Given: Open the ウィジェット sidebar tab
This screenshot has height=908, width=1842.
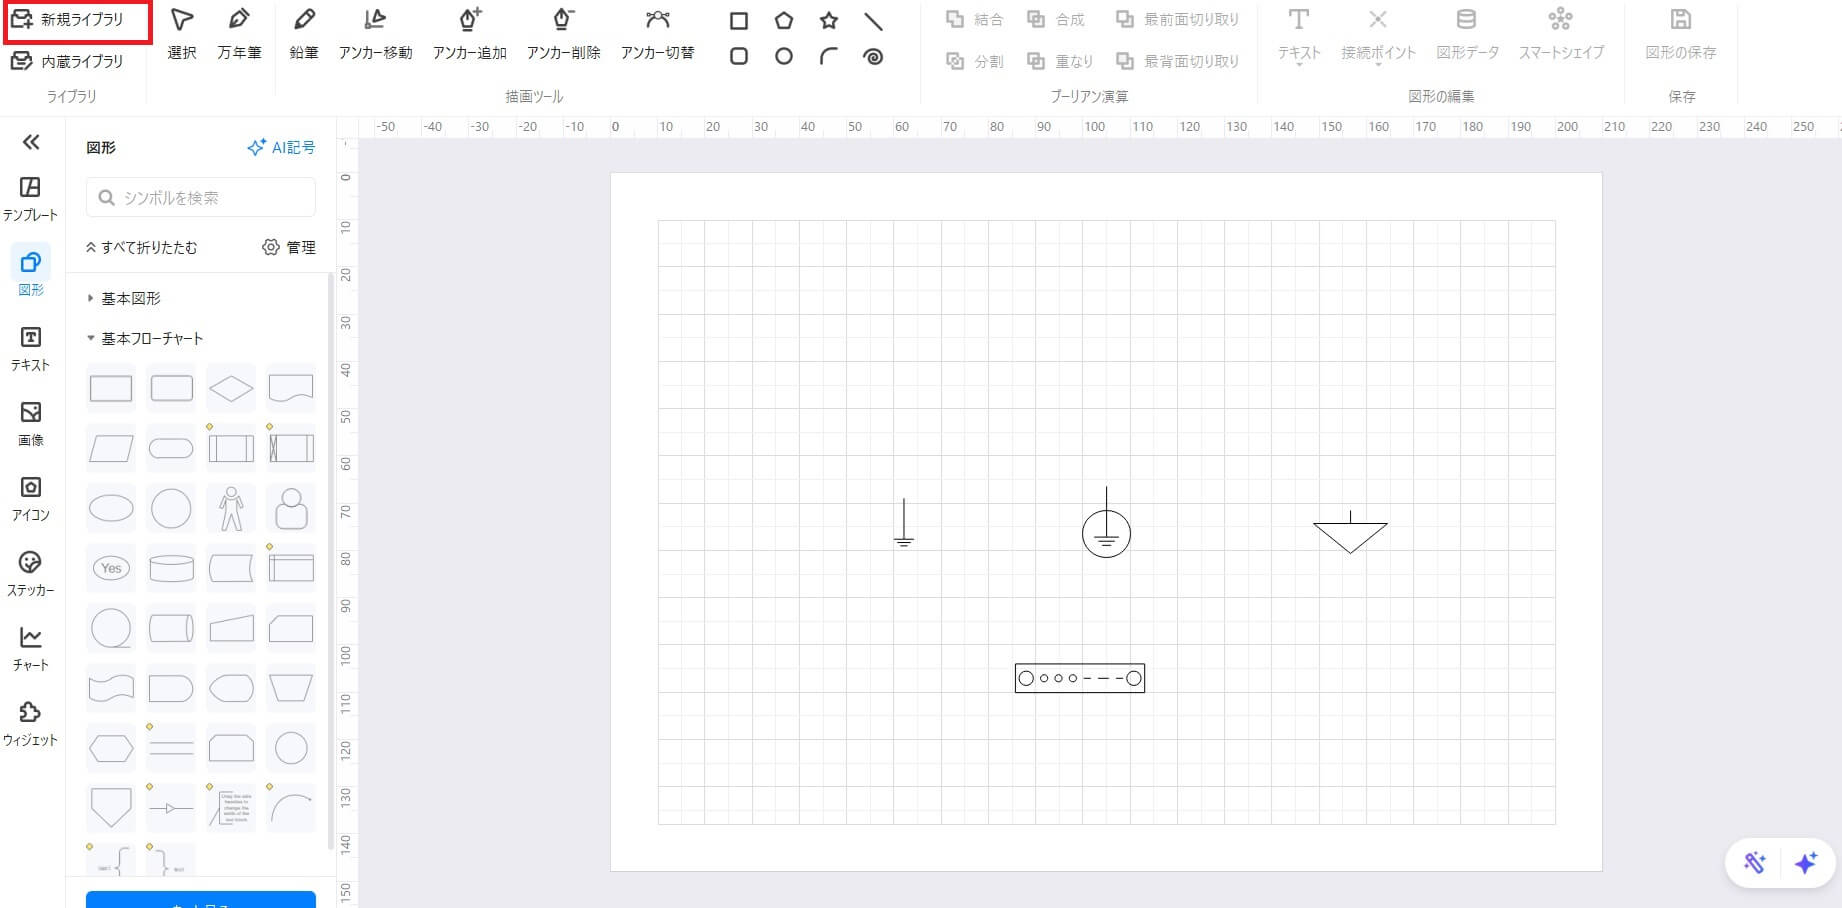Looking at the screenshot, I should click(30, 724).
